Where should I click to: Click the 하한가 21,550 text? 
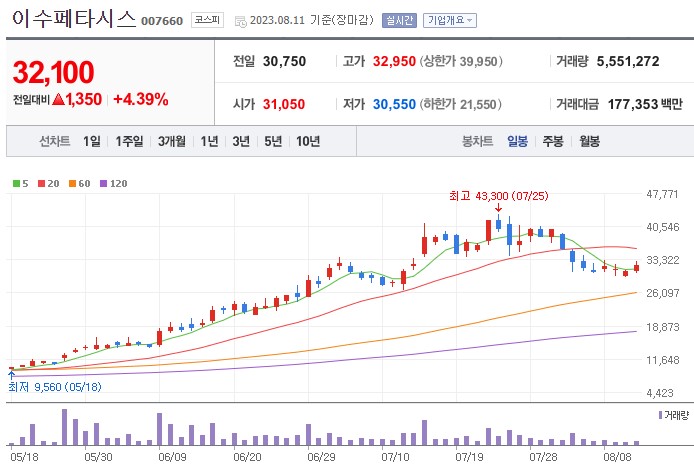coord(460,104)
